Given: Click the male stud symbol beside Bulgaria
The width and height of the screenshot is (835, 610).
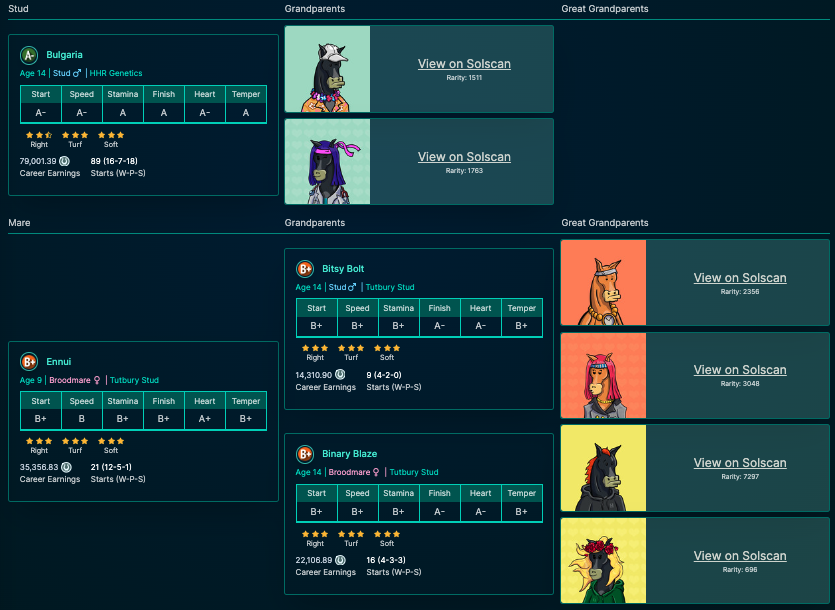Looking at the screenshot, I should [x=79, y=73].
